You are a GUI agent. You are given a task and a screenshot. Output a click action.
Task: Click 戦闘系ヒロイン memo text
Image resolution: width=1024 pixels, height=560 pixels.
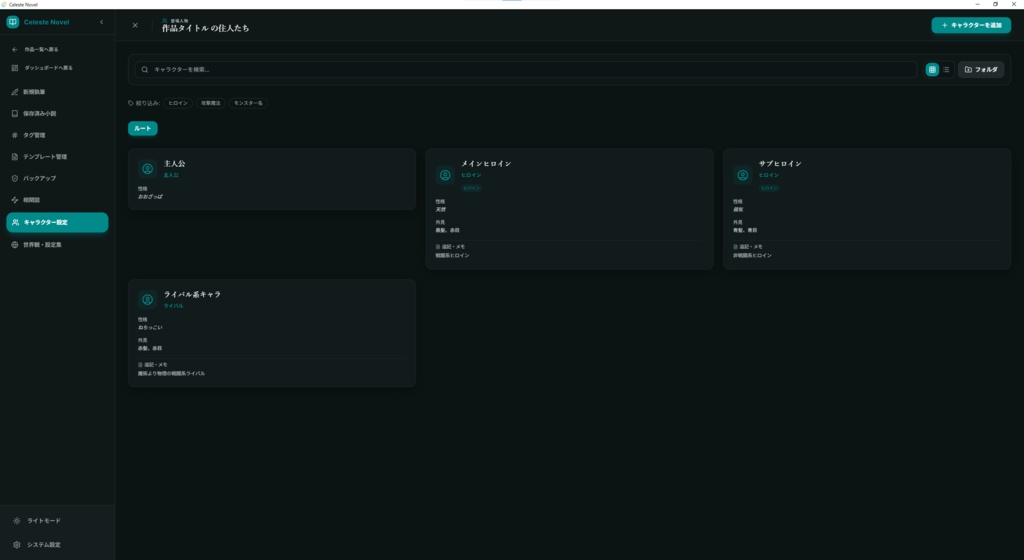[x=453, y=255]
